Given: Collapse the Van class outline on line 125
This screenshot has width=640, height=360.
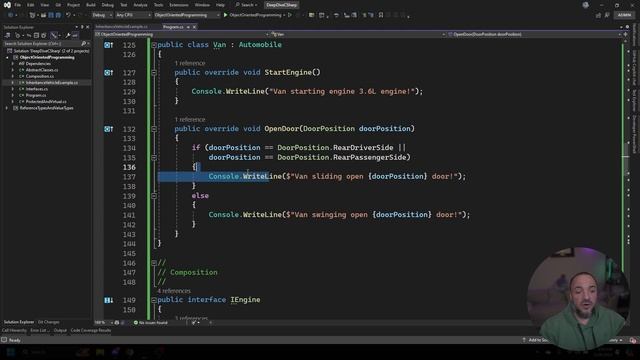Looking at the screenshot, I should pos(154,45).
